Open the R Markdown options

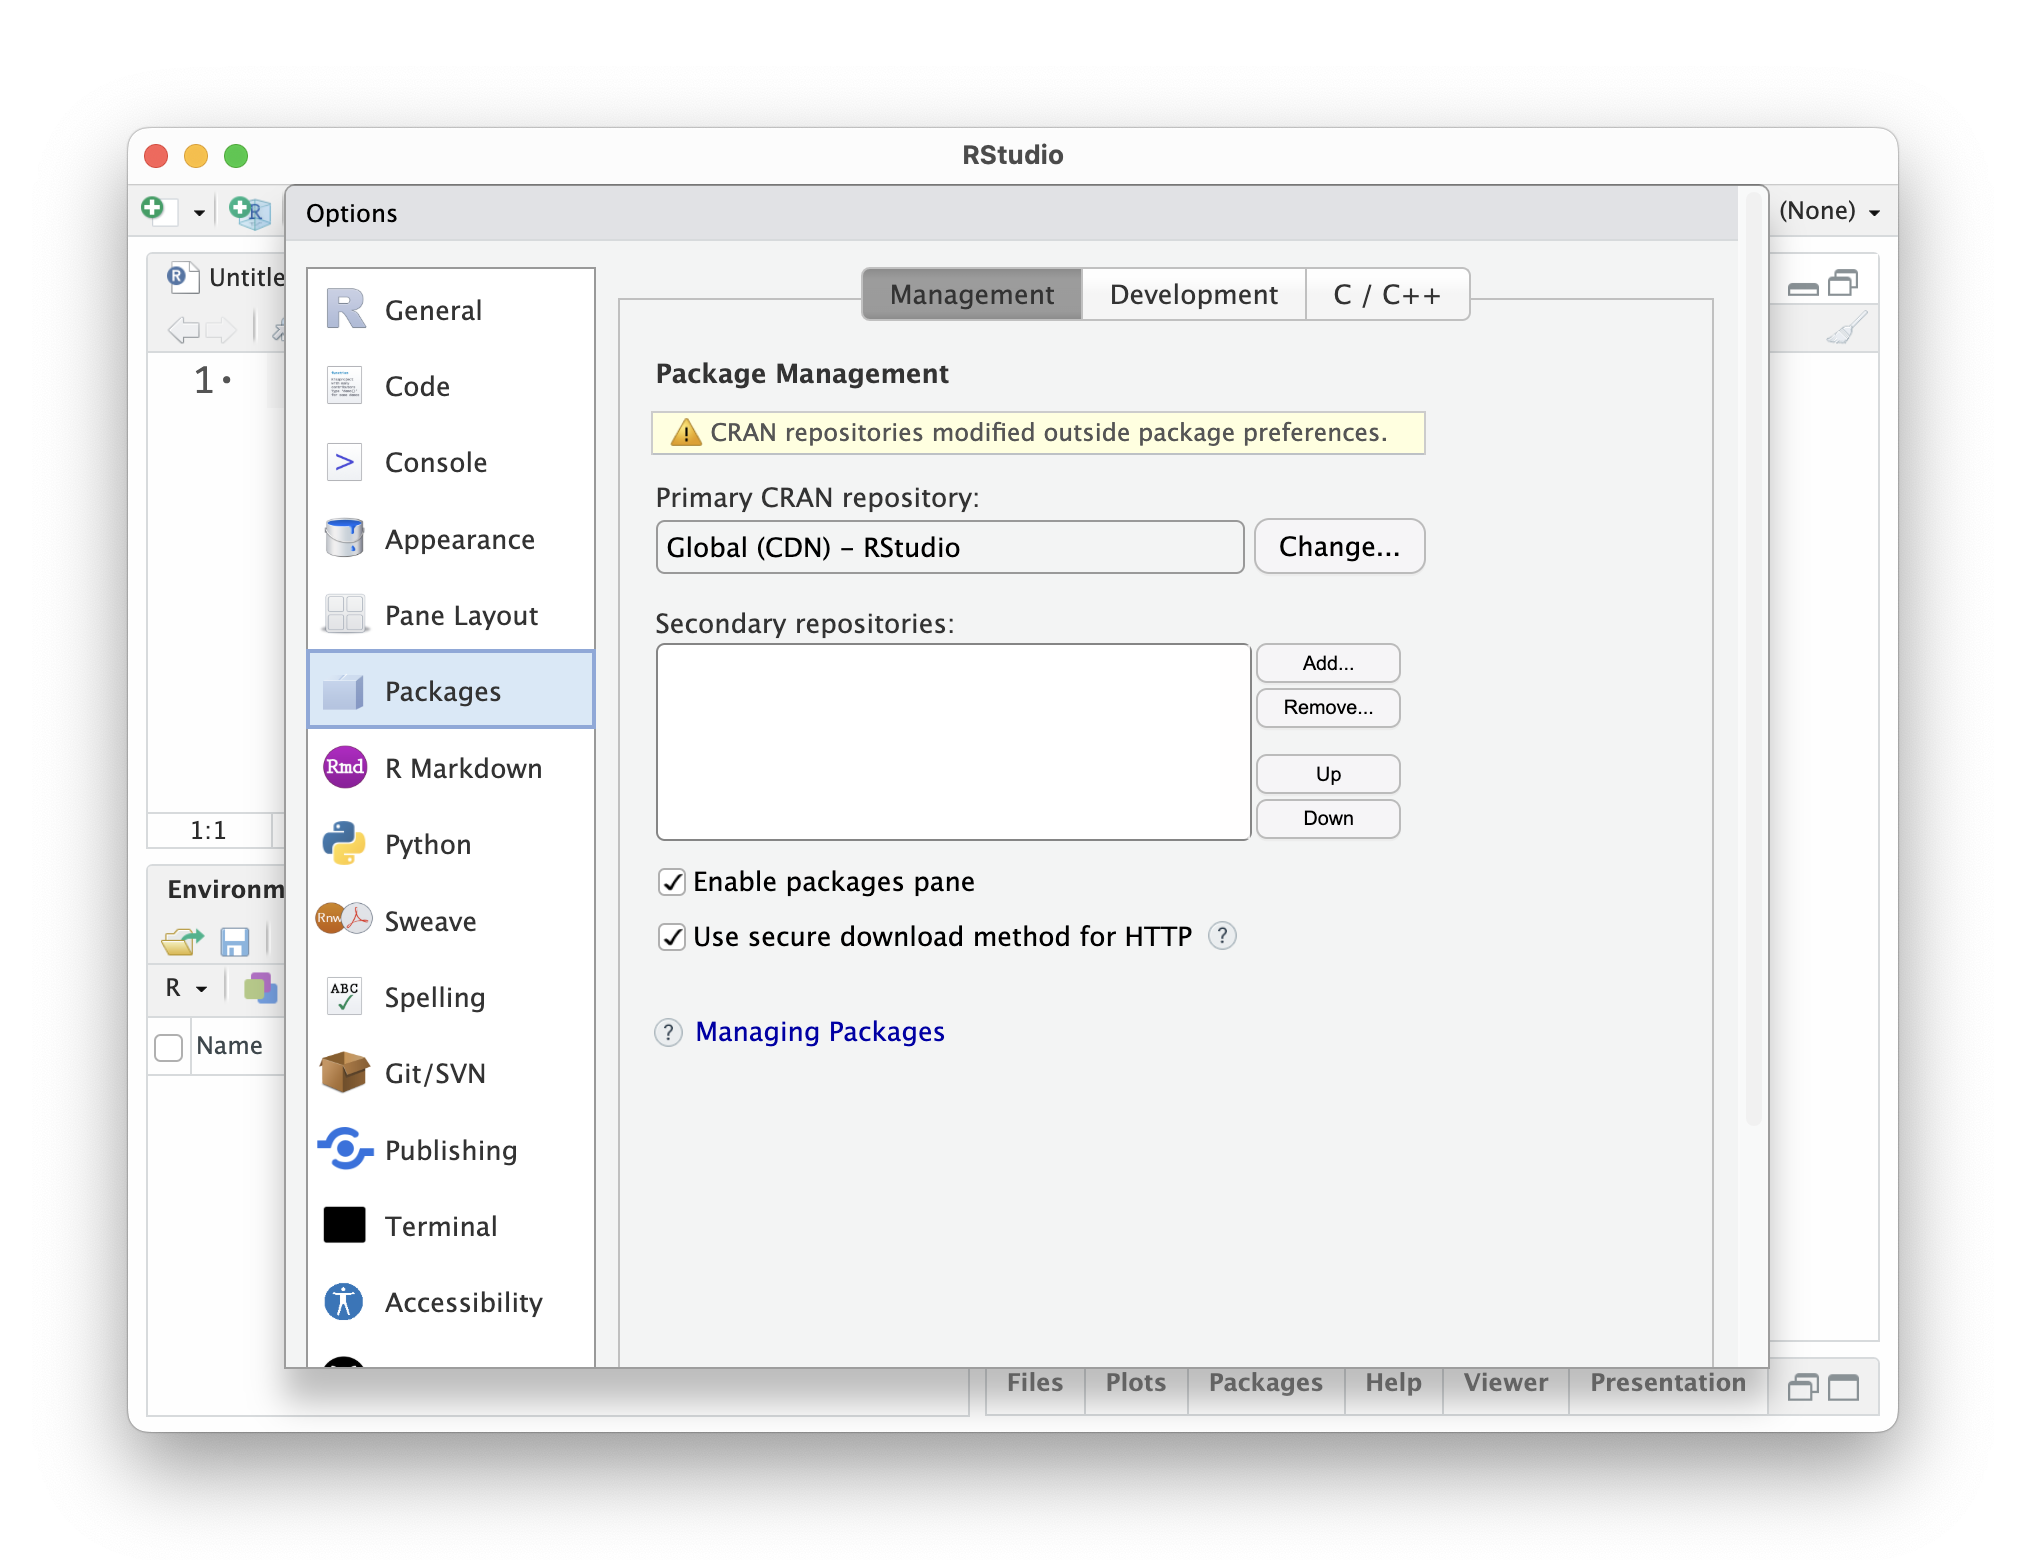pos(462,768)
